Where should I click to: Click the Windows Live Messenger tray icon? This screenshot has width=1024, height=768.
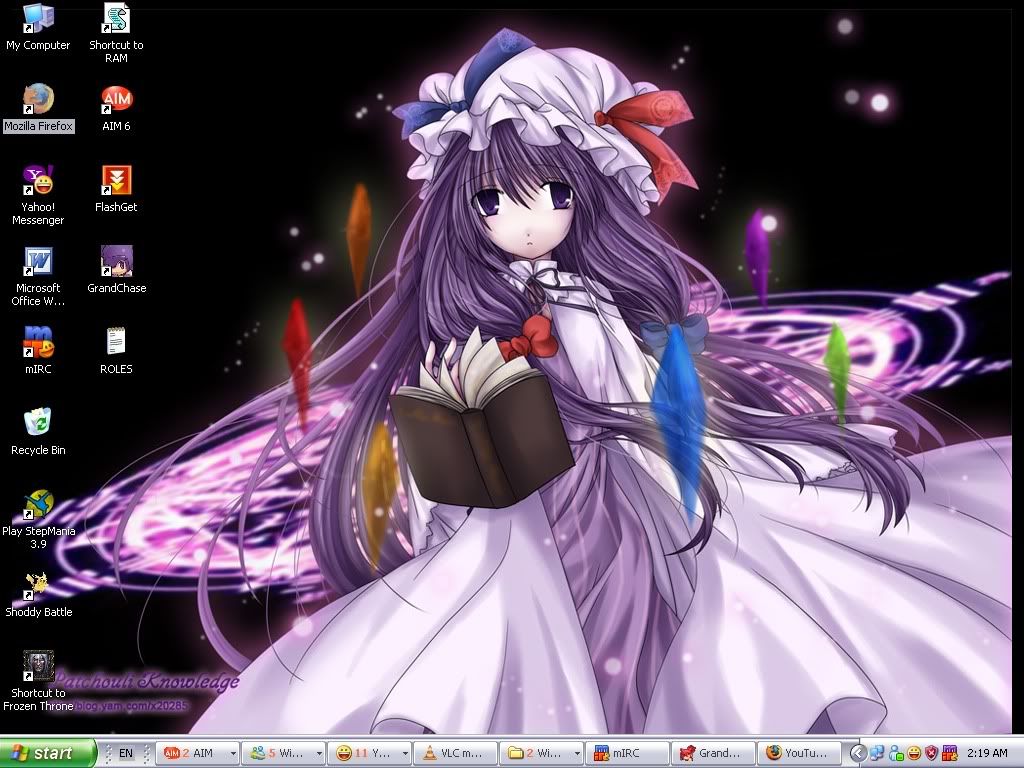coord(896,753)
